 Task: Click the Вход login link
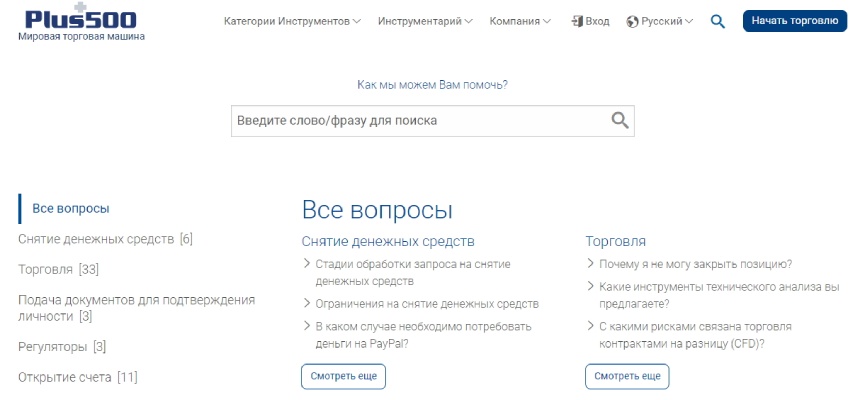(597, 22)
